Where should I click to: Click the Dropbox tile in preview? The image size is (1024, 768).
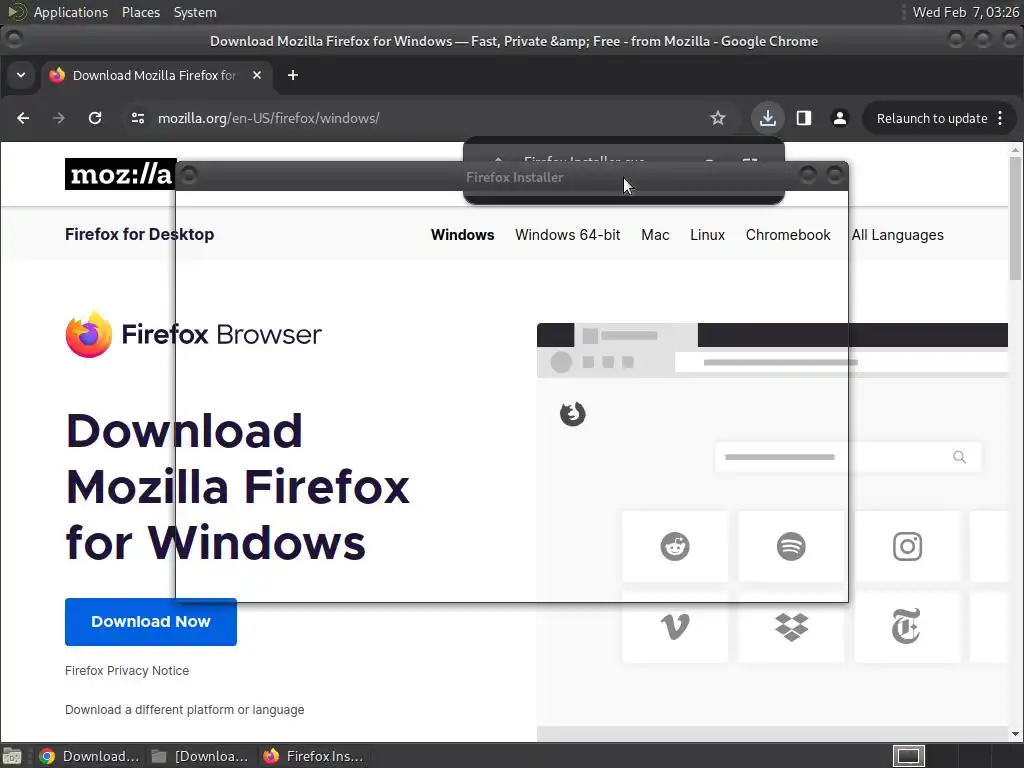coord(791,627)
